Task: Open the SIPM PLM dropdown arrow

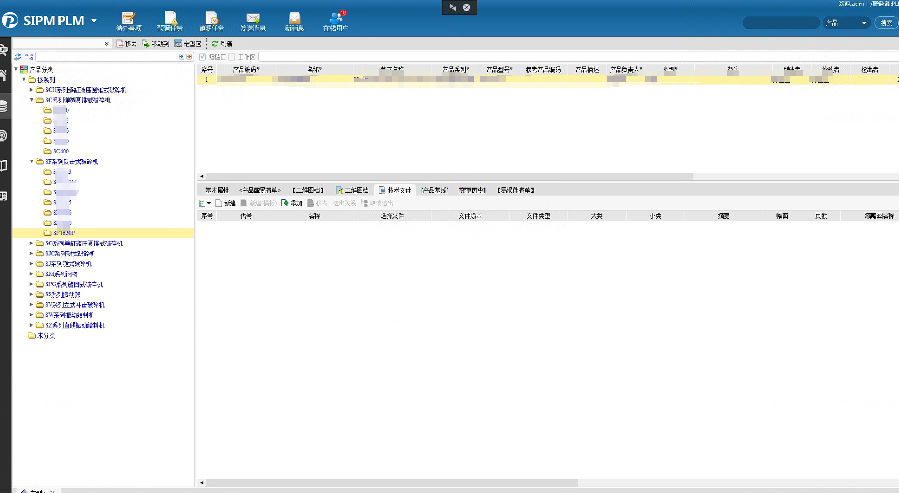Action: pos(94,20)
